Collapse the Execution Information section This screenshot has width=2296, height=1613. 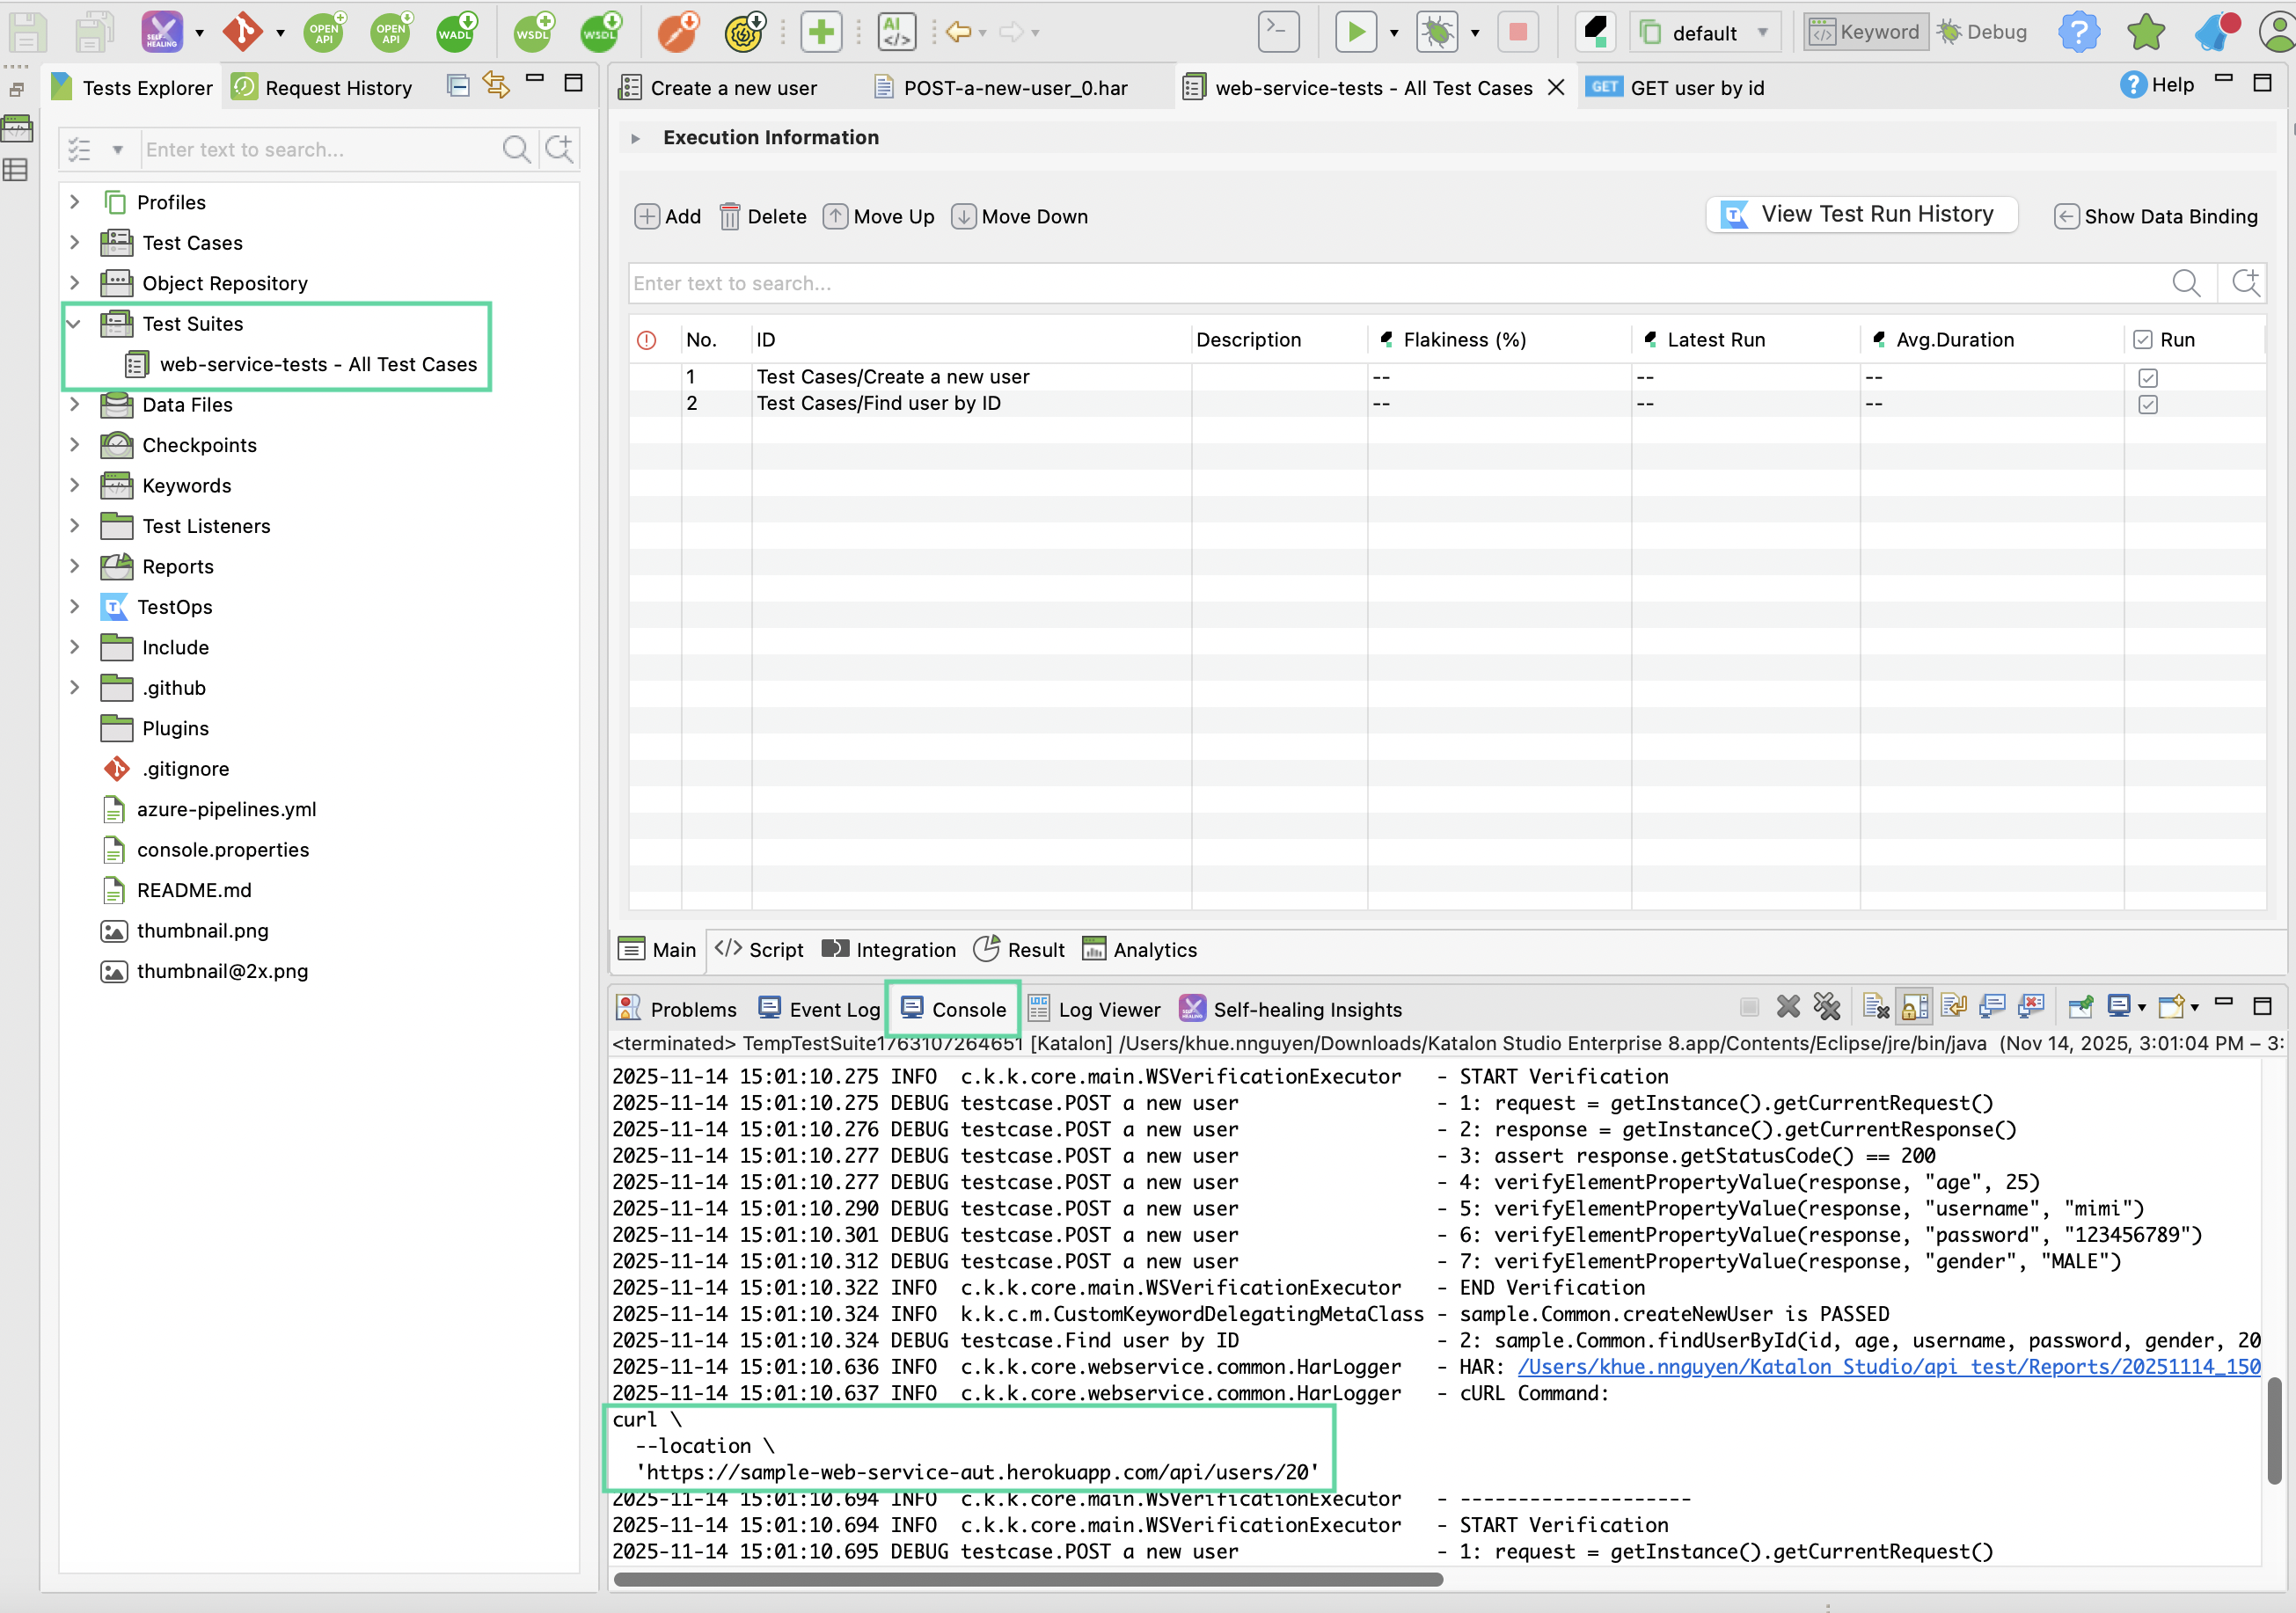pos(636,137)
